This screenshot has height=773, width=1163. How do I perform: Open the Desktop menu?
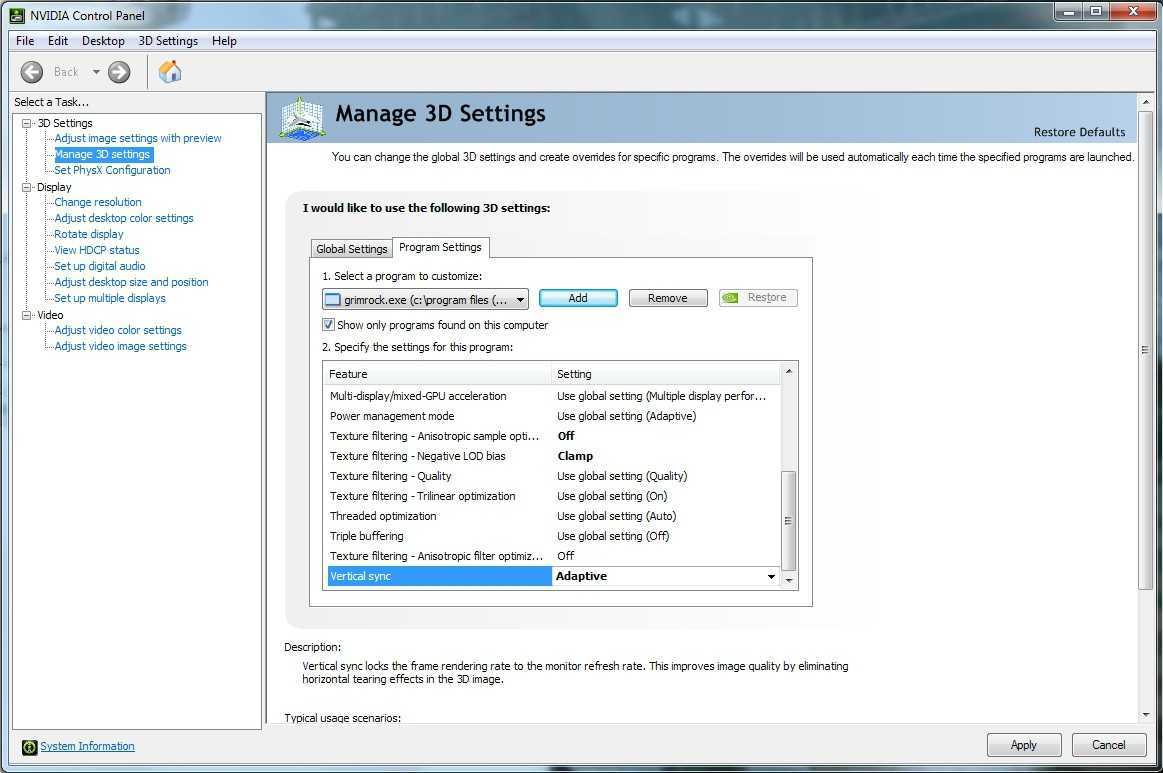[103, 41]
